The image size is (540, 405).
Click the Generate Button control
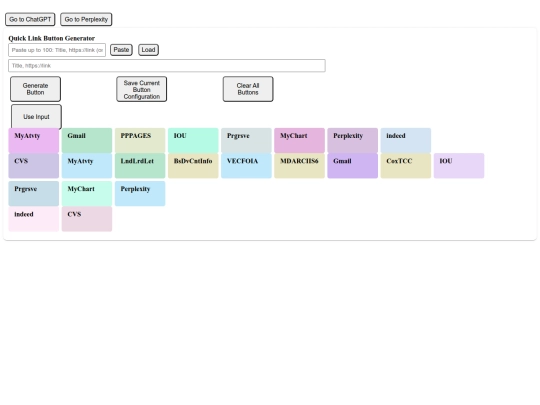pos(35,89)
